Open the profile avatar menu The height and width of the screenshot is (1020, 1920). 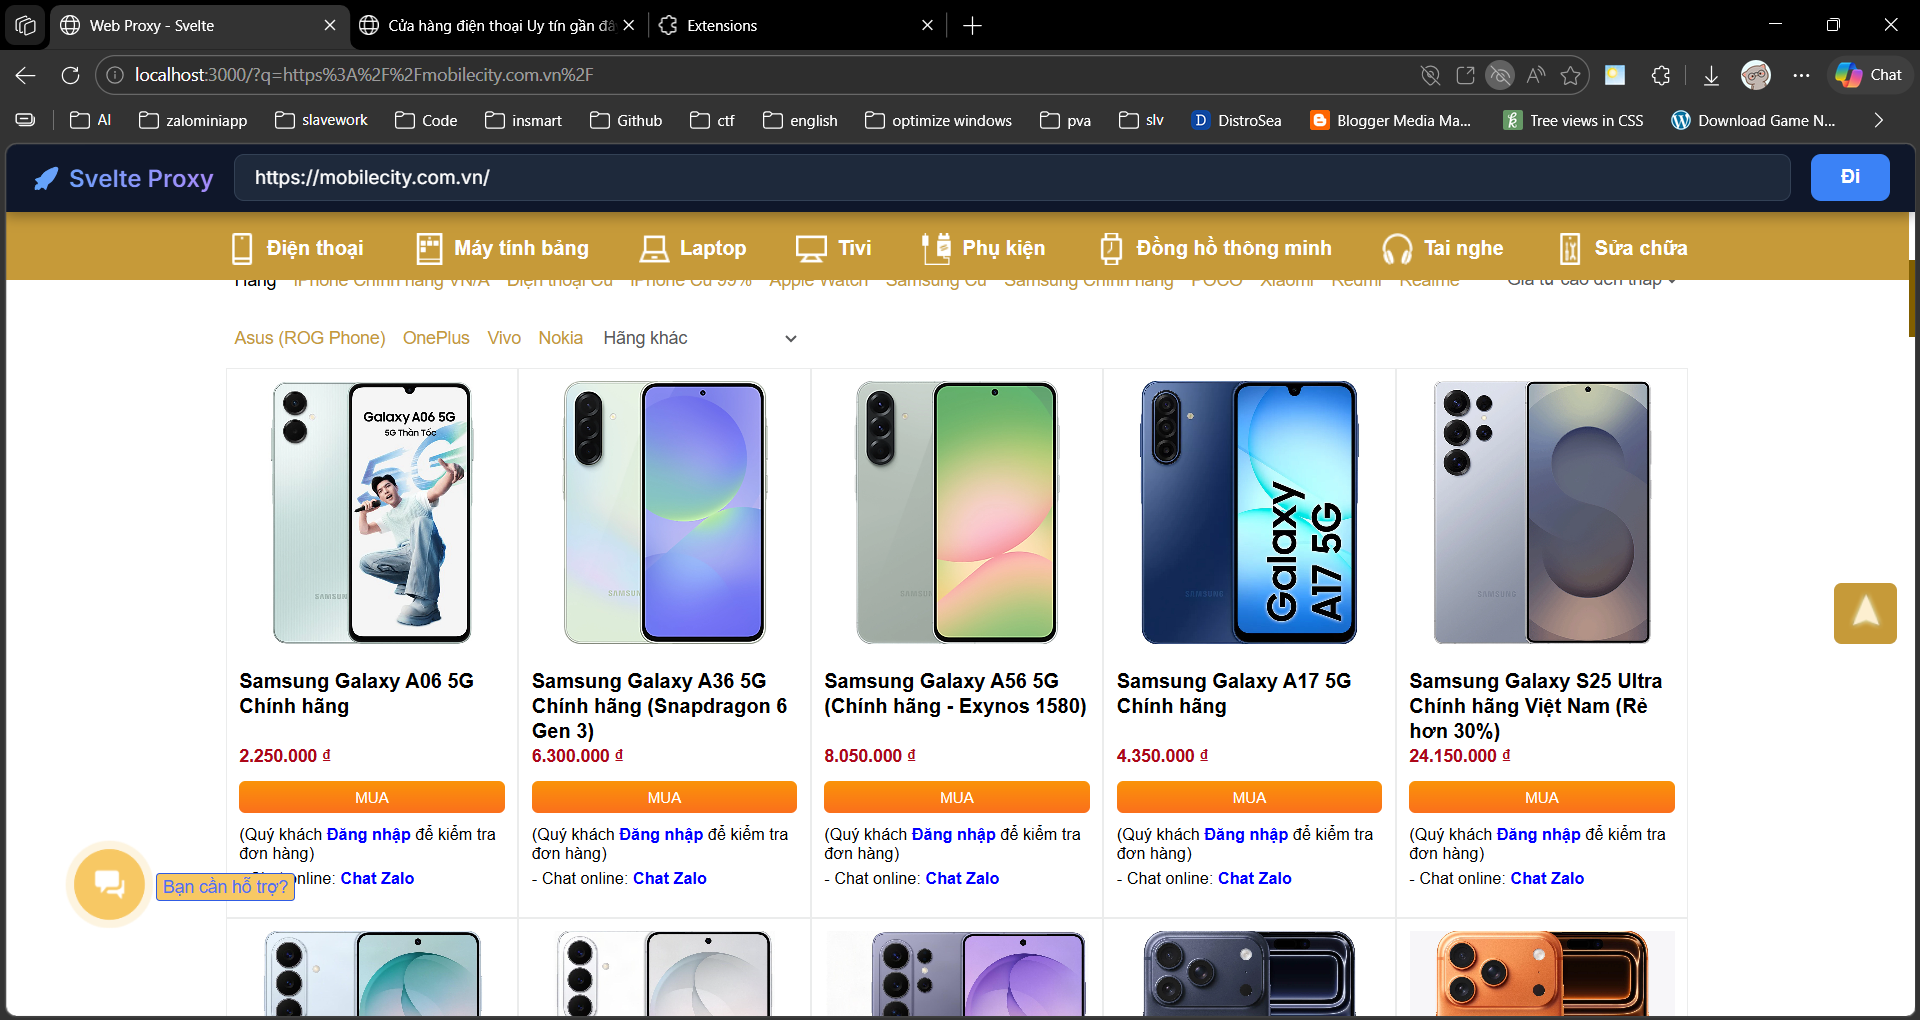click(x=1756, y=75)
